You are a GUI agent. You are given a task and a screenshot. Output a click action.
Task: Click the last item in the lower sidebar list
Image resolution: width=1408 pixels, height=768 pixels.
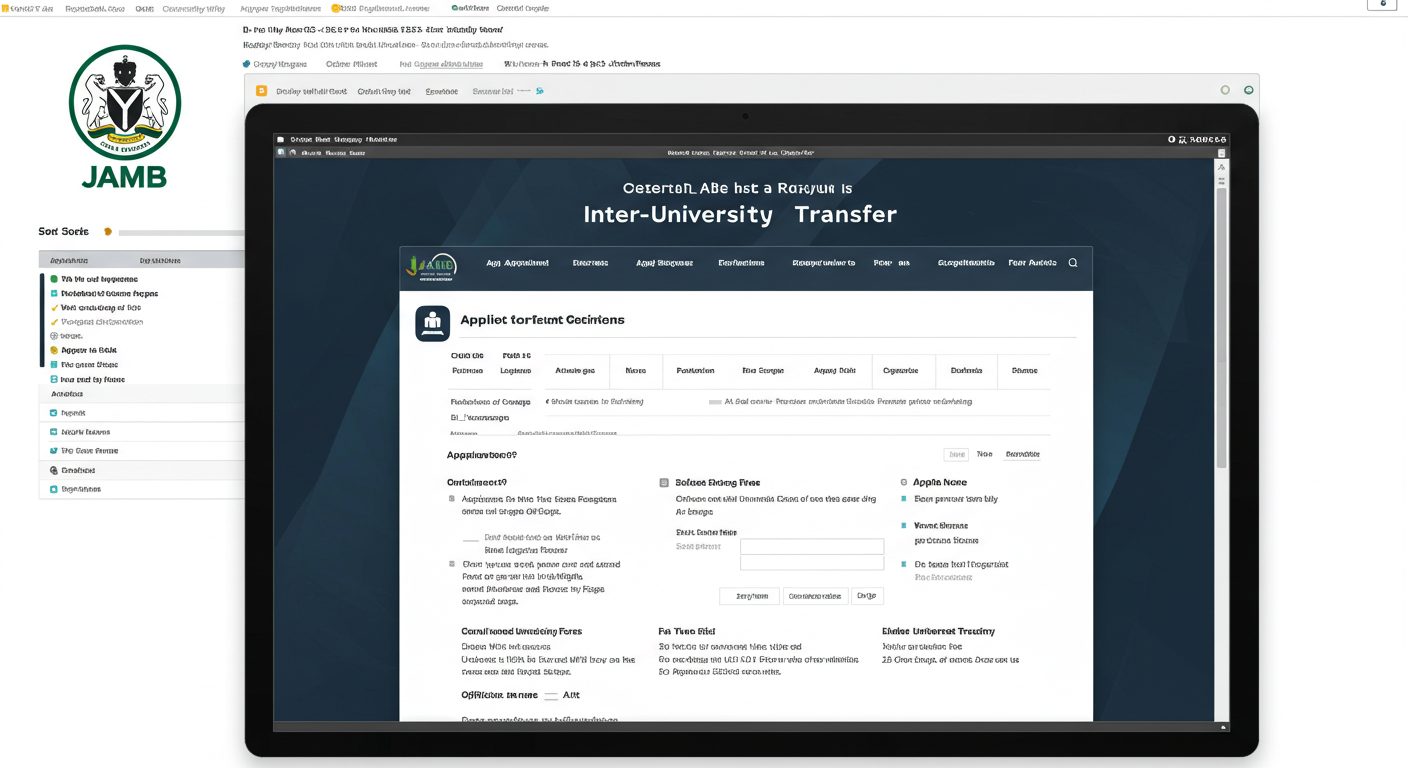pyautogui.click(x=141, y=489)
